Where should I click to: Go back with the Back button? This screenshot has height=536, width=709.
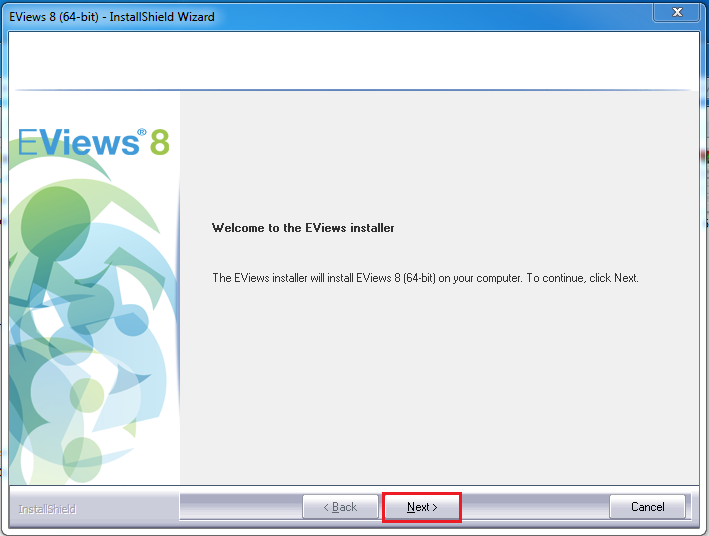(340, 507)
